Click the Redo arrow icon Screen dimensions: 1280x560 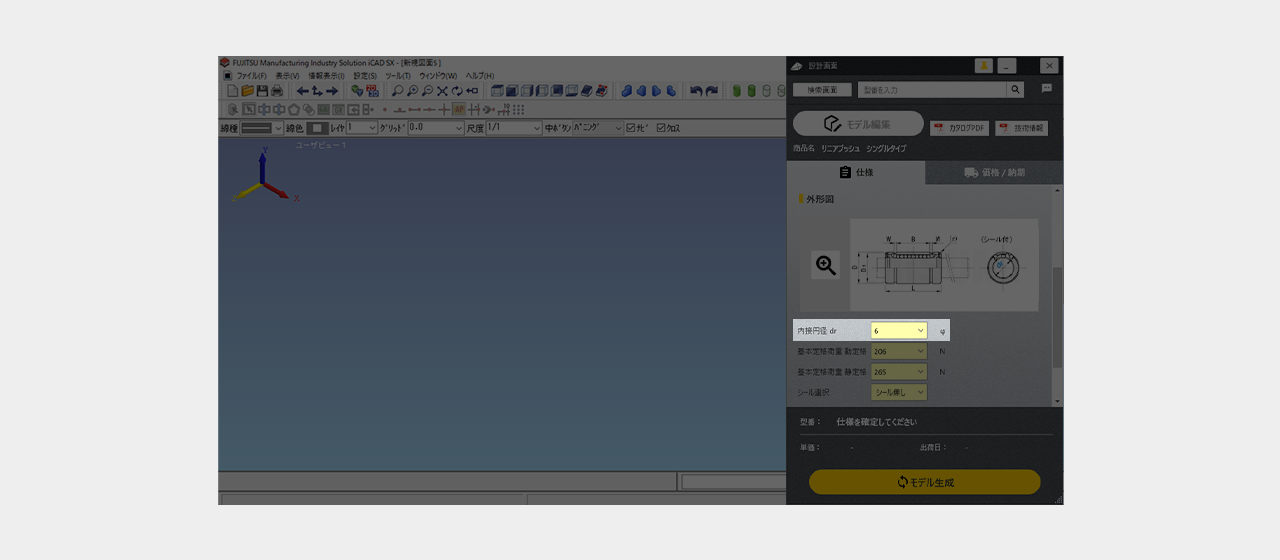[x=712, y=91]
